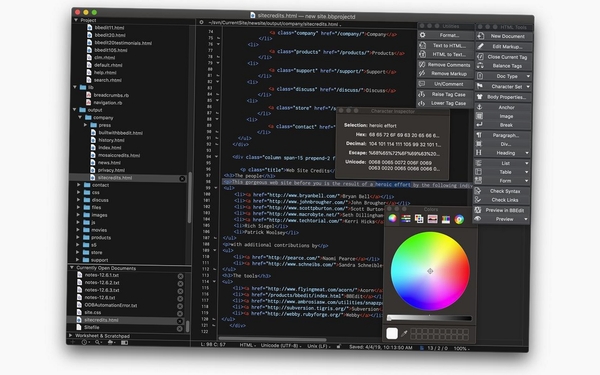Select the image palettes tab in Colors
Viewport: 600px width, 375px height.
click(432, 219)
